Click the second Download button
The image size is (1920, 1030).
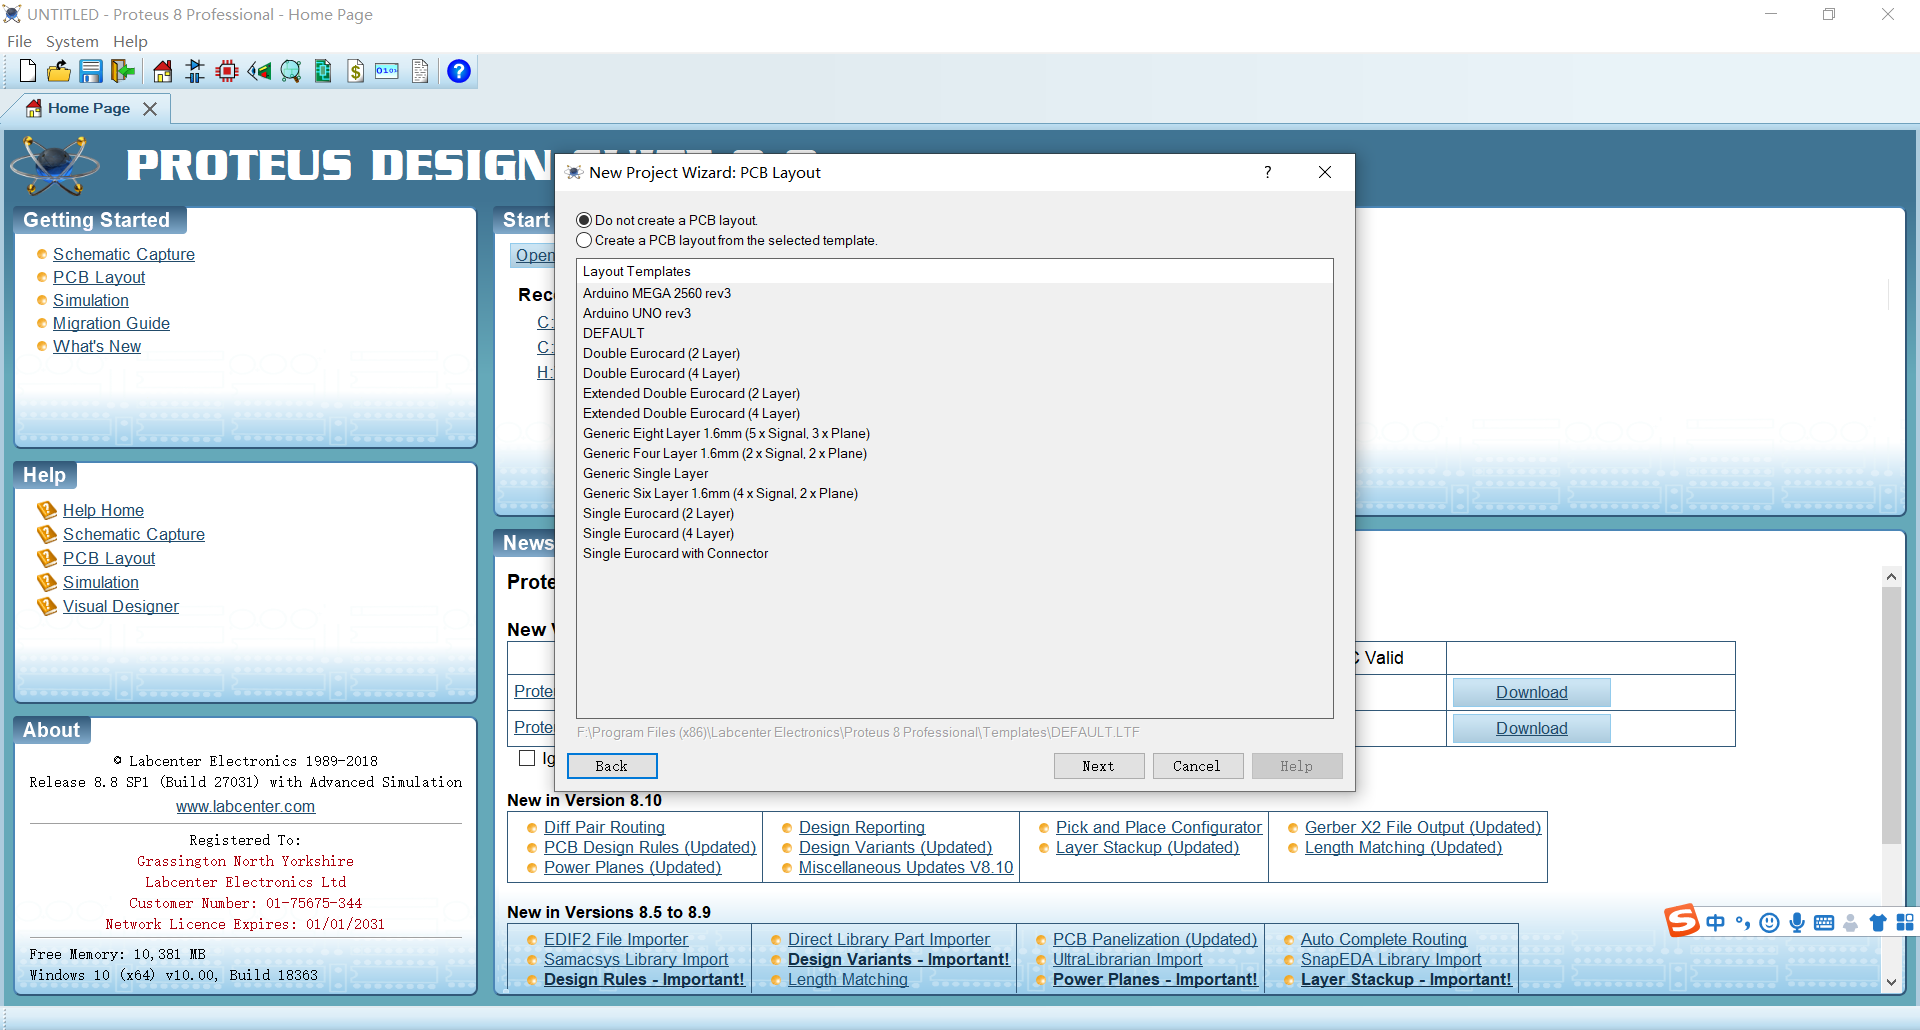pyautogui.click(x=1531, y=728)
